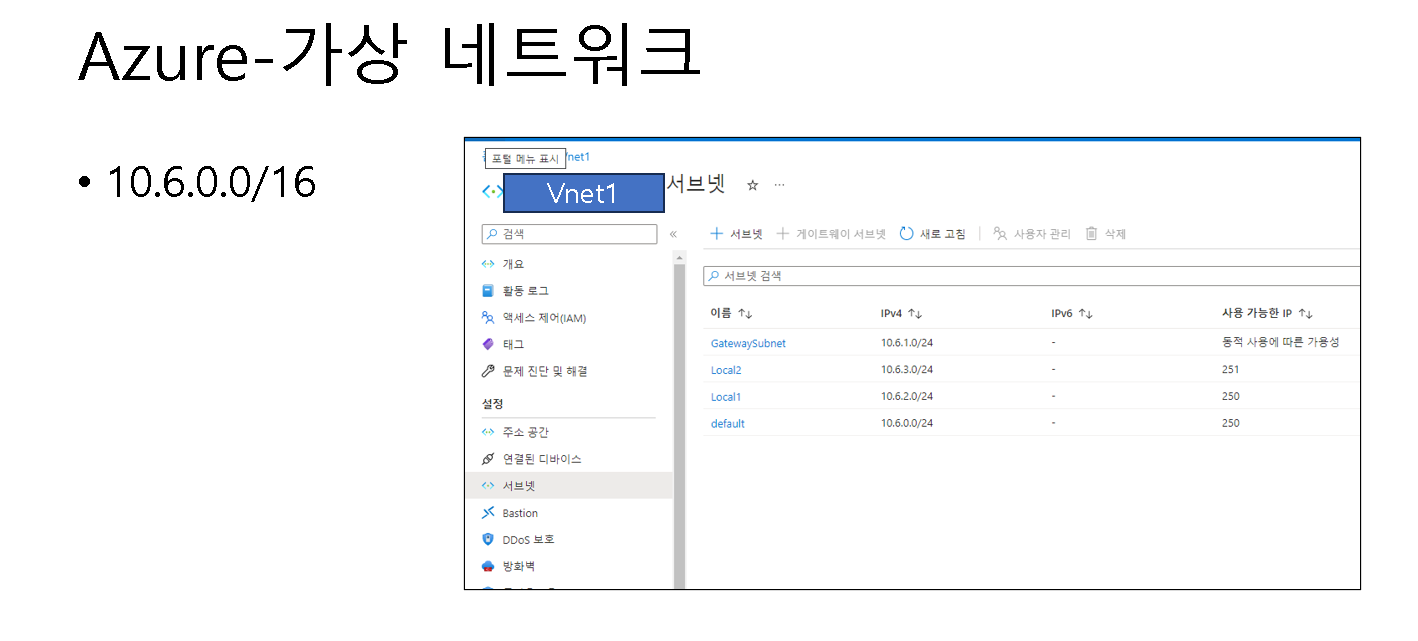
Task: Click the 연결된 디바이스 plug icon
Action: pos(488,459)
